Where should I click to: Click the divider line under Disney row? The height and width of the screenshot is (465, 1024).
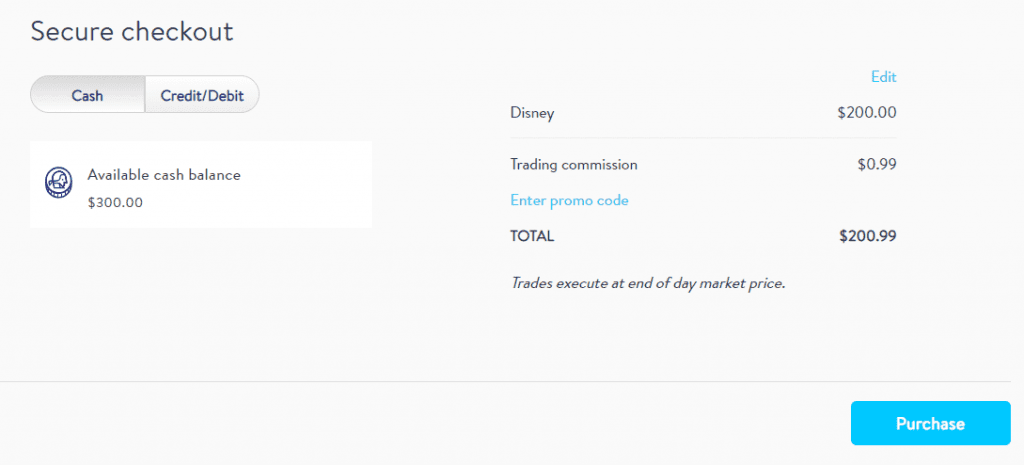coord(703,138)
